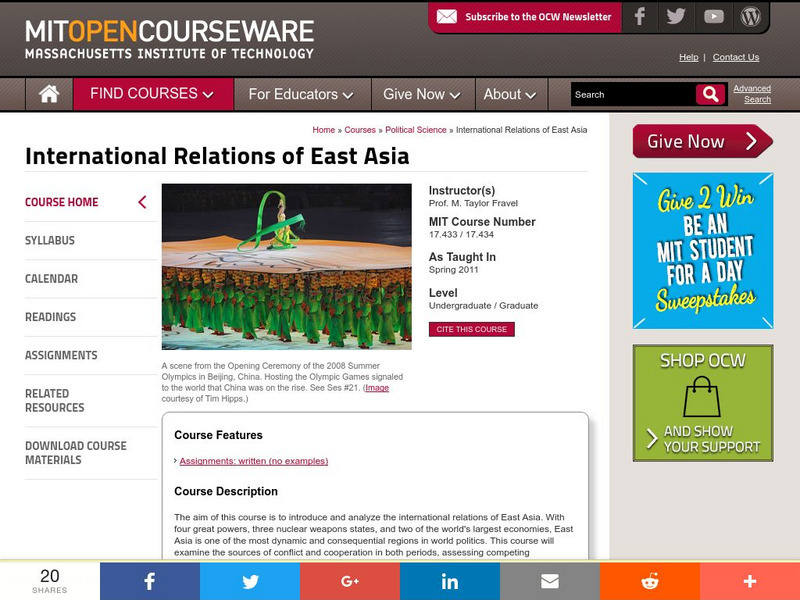Collapse the Course Home sidebar chevron
Screen dimensions: 800x600
coord(142,202)
